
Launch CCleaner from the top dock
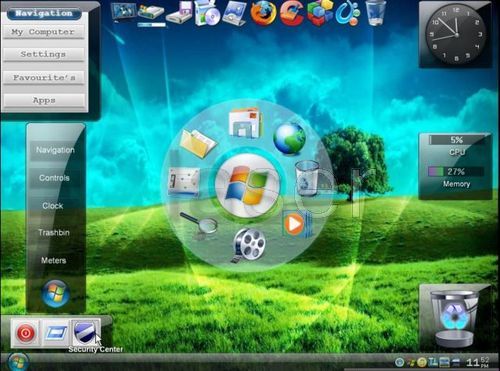(292, 13)
